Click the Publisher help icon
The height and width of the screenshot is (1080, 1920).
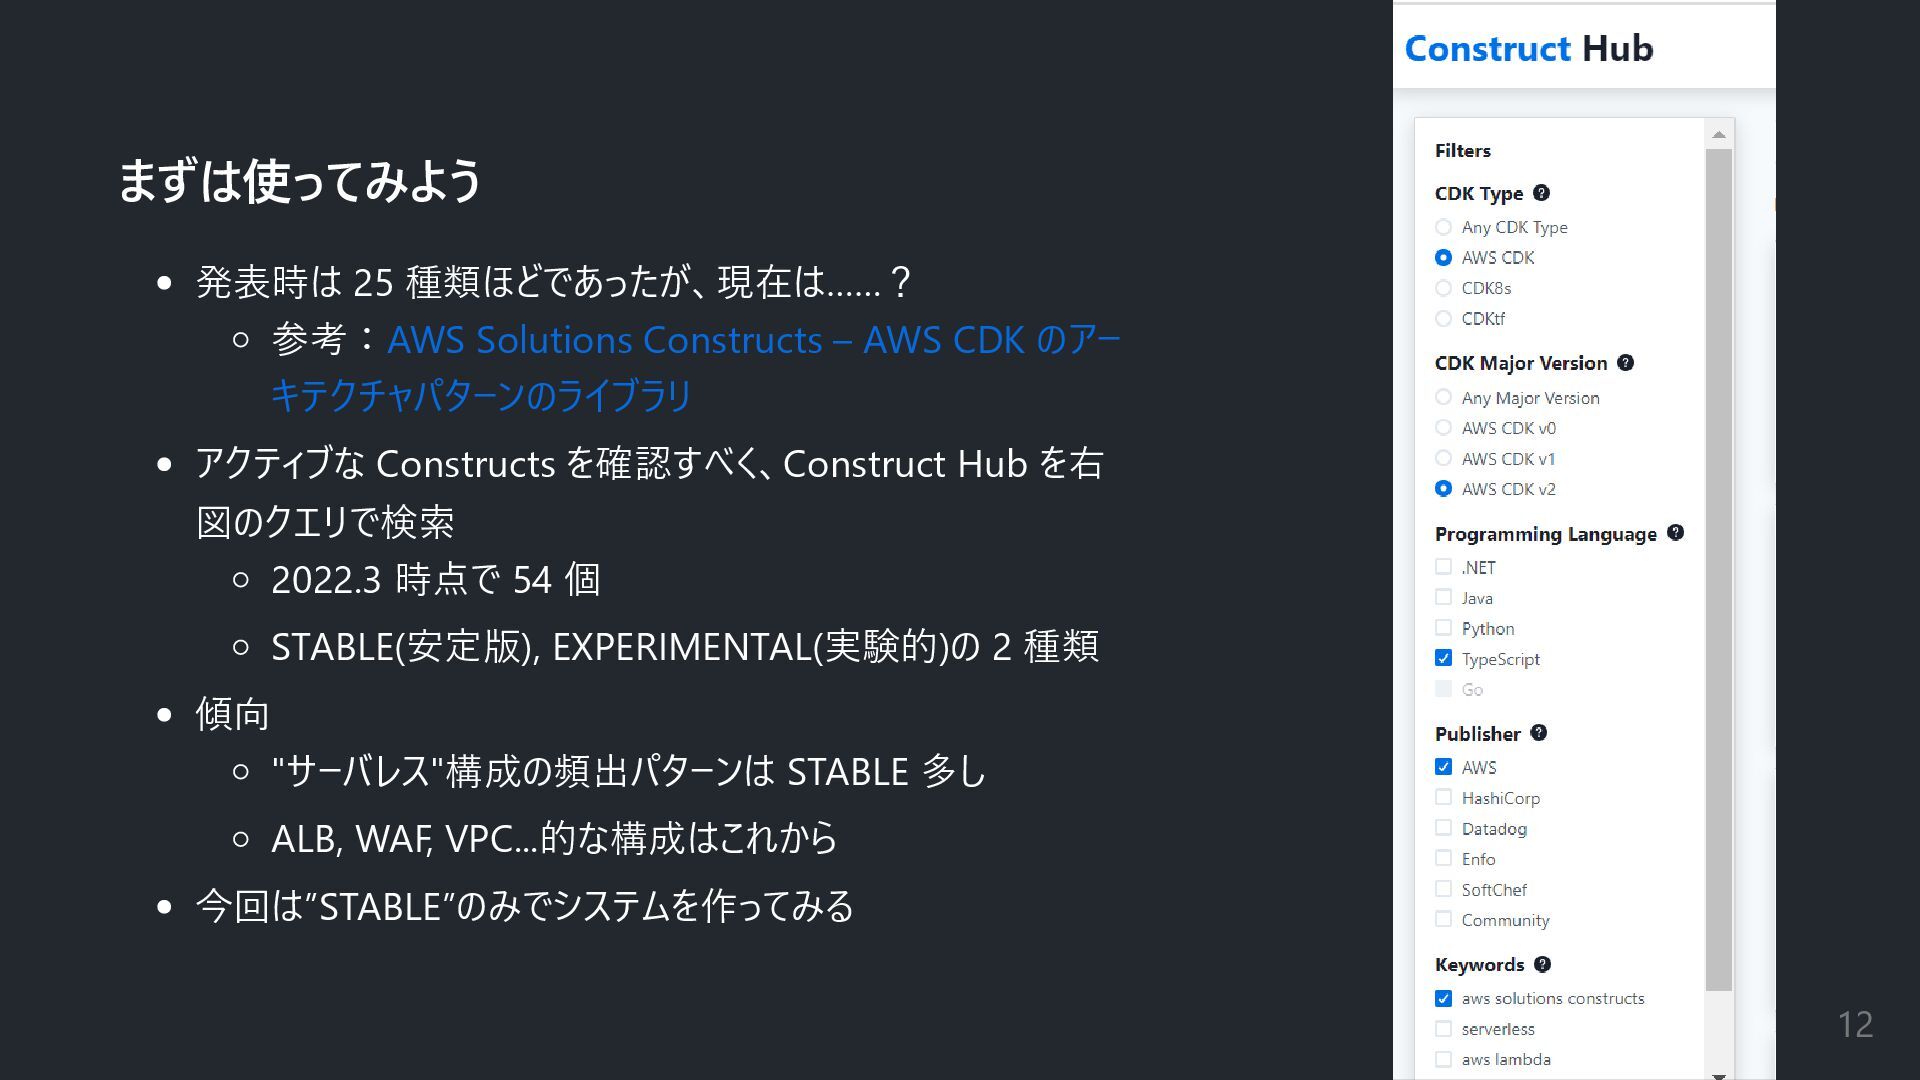[x=1538, y=733]
